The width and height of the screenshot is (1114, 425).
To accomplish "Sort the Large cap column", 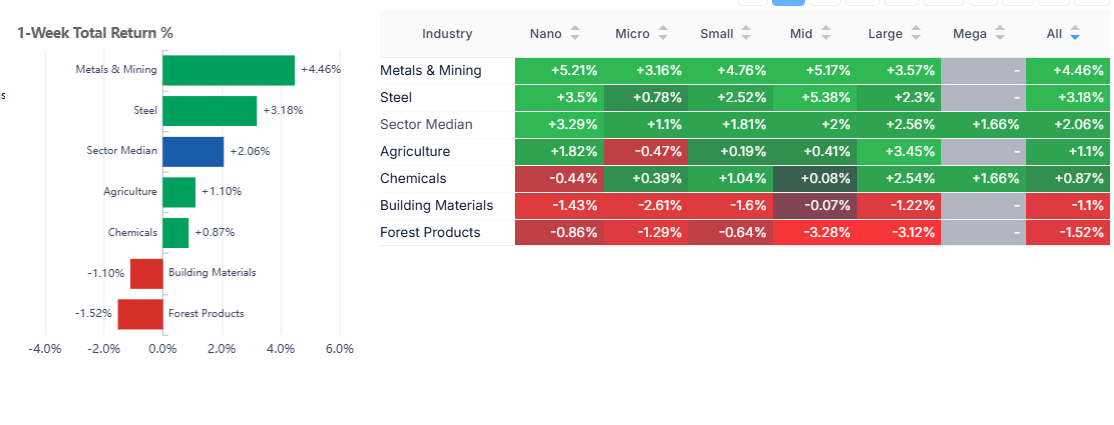I will point(914,34).
